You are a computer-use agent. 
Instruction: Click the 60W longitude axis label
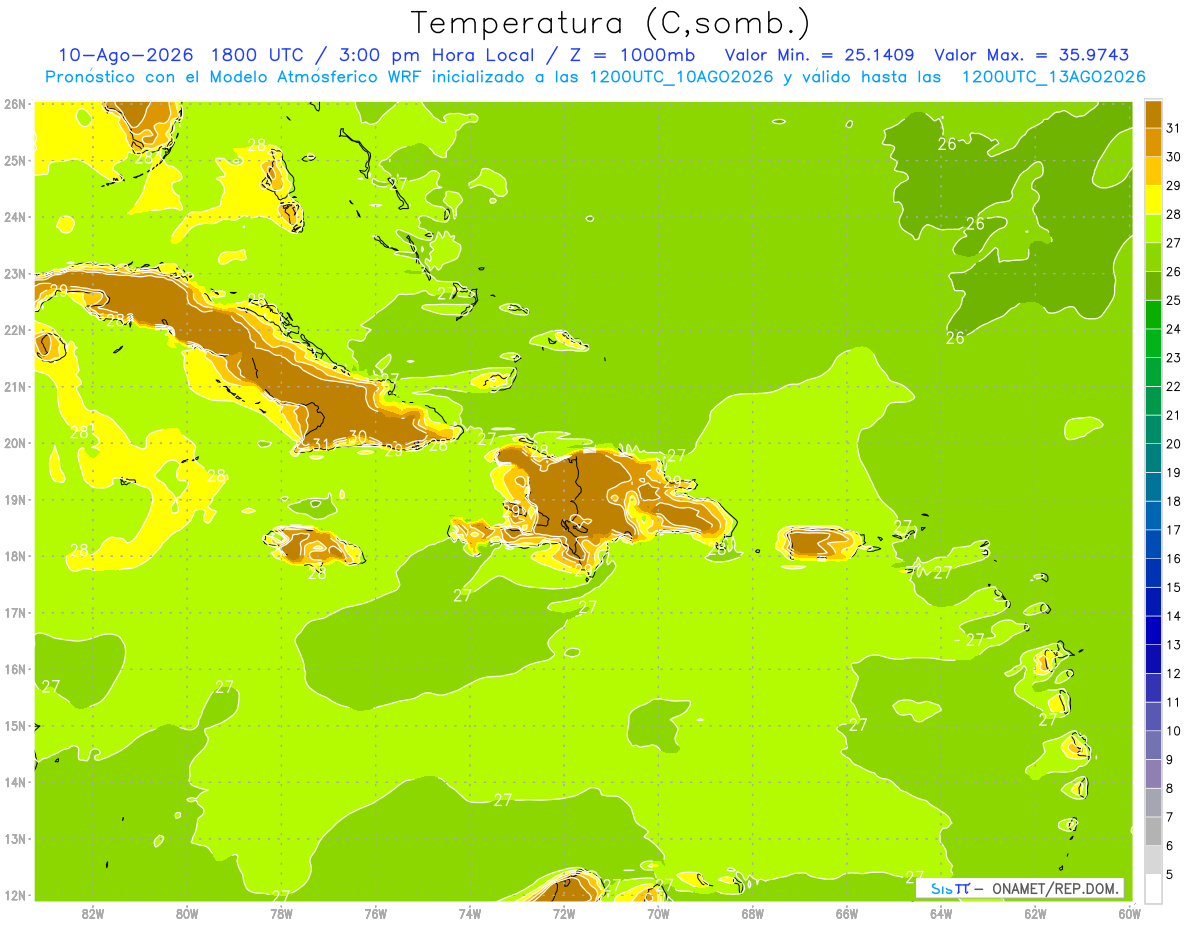point(1130,913)
